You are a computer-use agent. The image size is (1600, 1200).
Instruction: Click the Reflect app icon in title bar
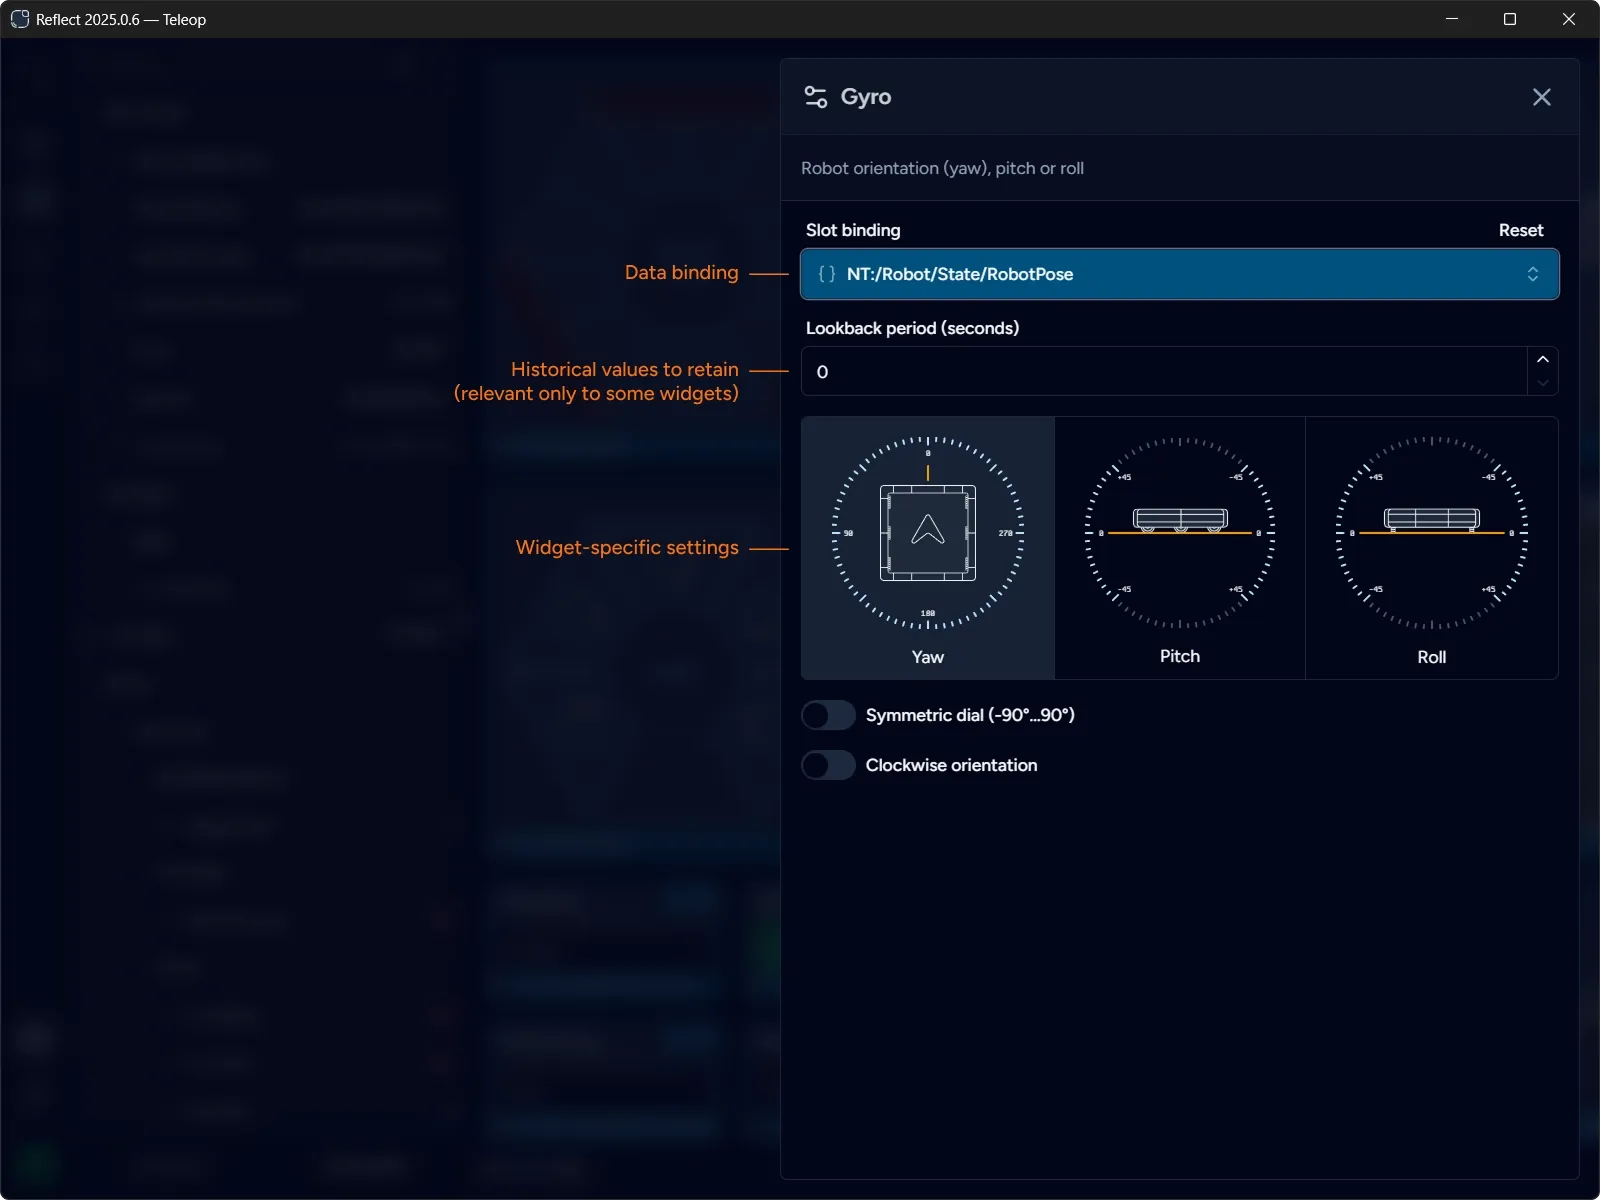(19, 18)
